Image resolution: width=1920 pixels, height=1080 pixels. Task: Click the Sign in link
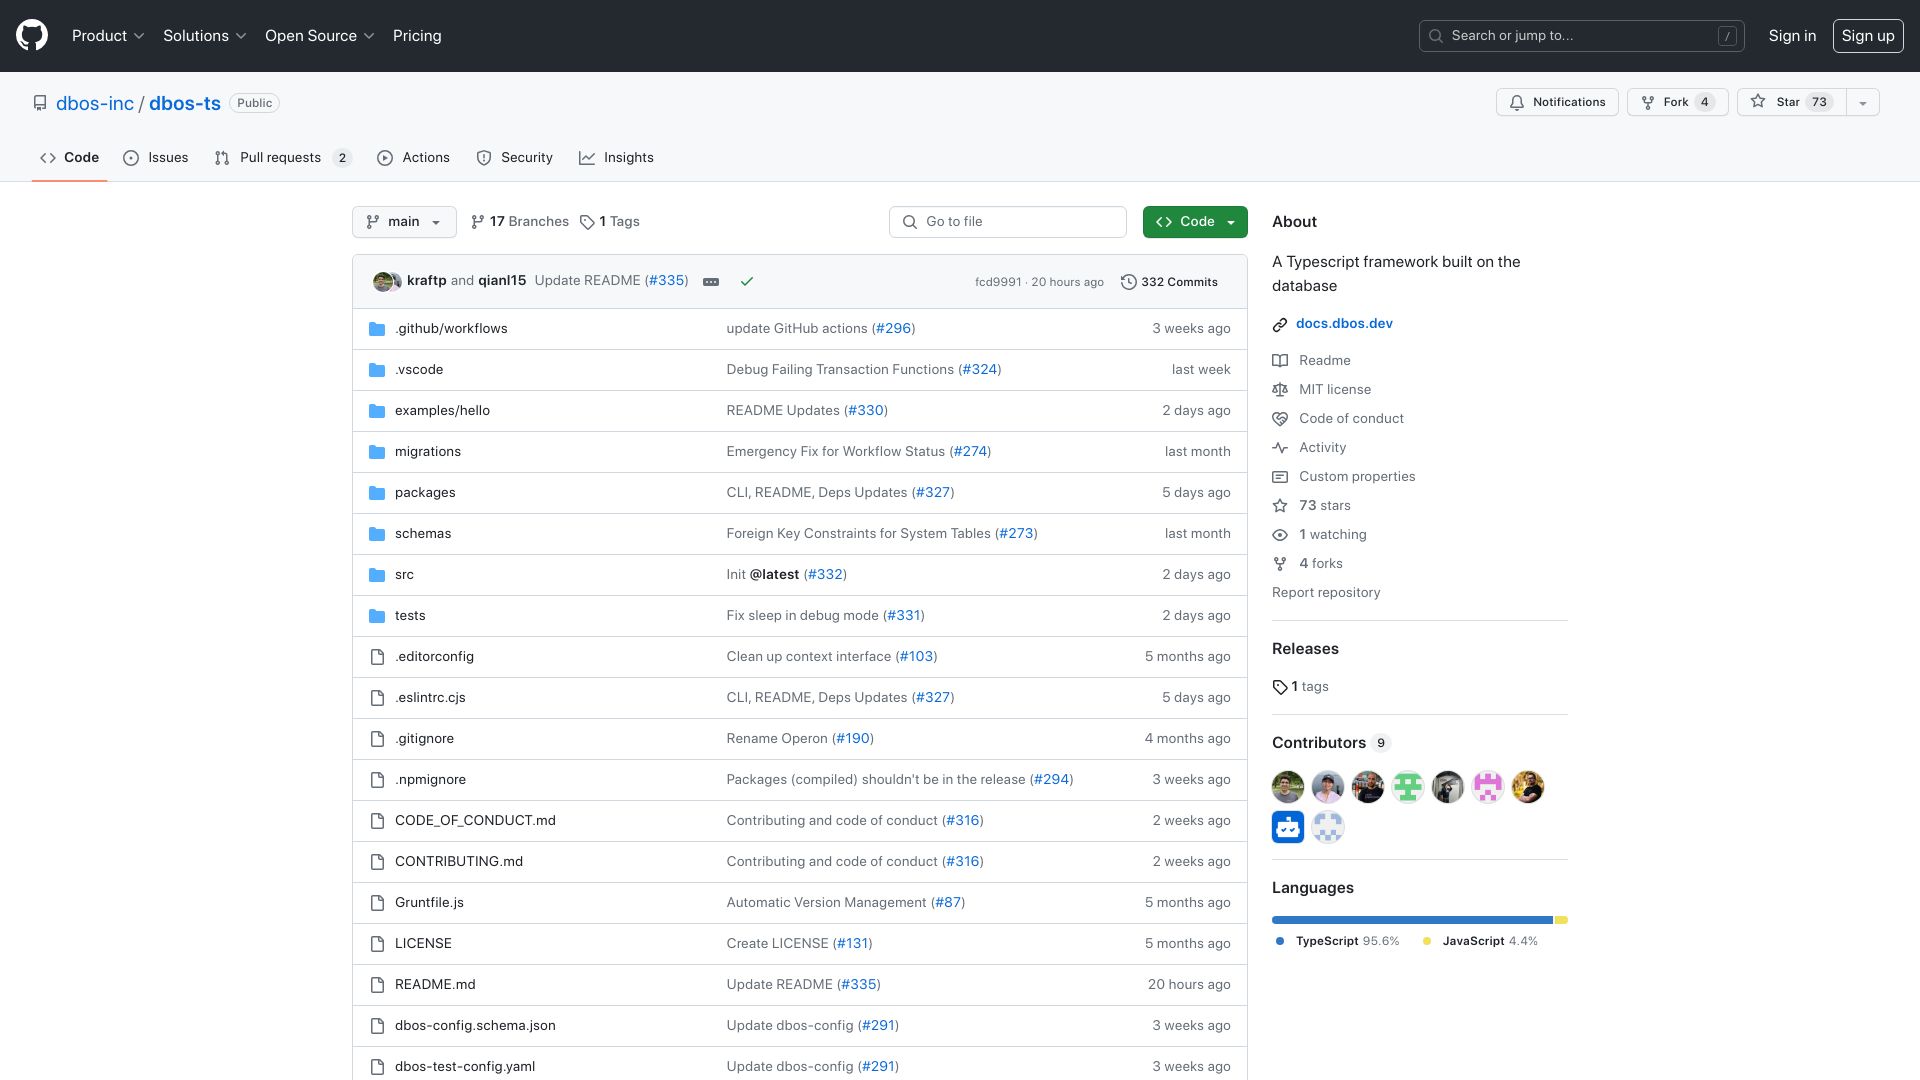coord(1792,36)
